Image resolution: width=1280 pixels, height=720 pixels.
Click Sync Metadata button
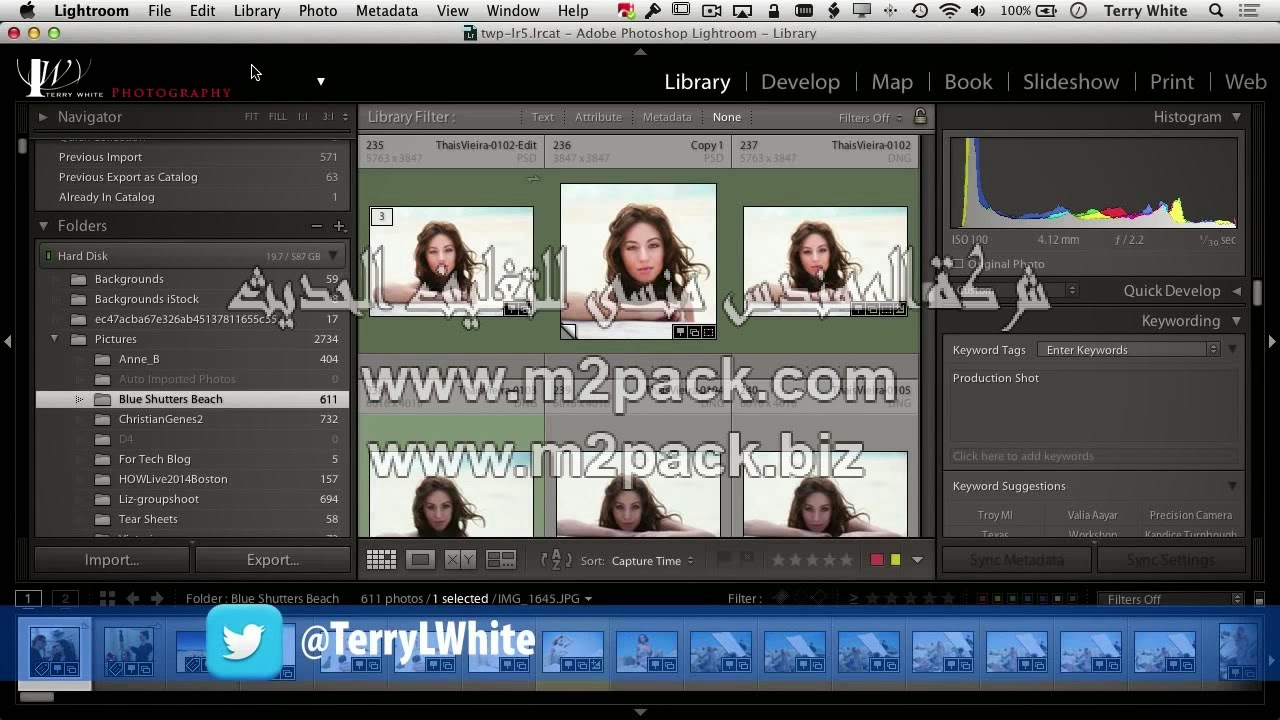click(x=1017, y=560)
